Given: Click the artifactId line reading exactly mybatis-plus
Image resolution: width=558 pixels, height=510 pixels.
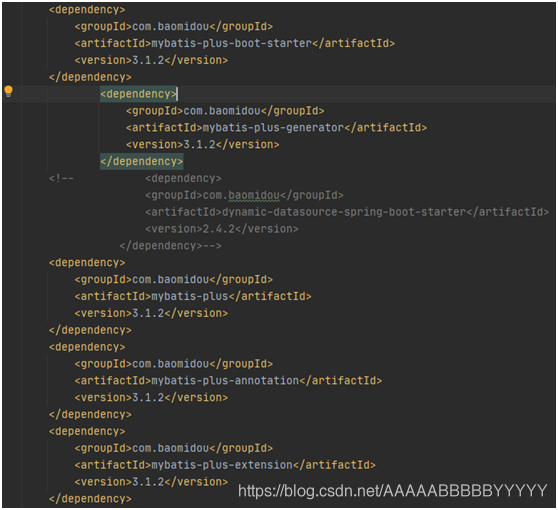Looking at the screenshot, I should 193,296.
